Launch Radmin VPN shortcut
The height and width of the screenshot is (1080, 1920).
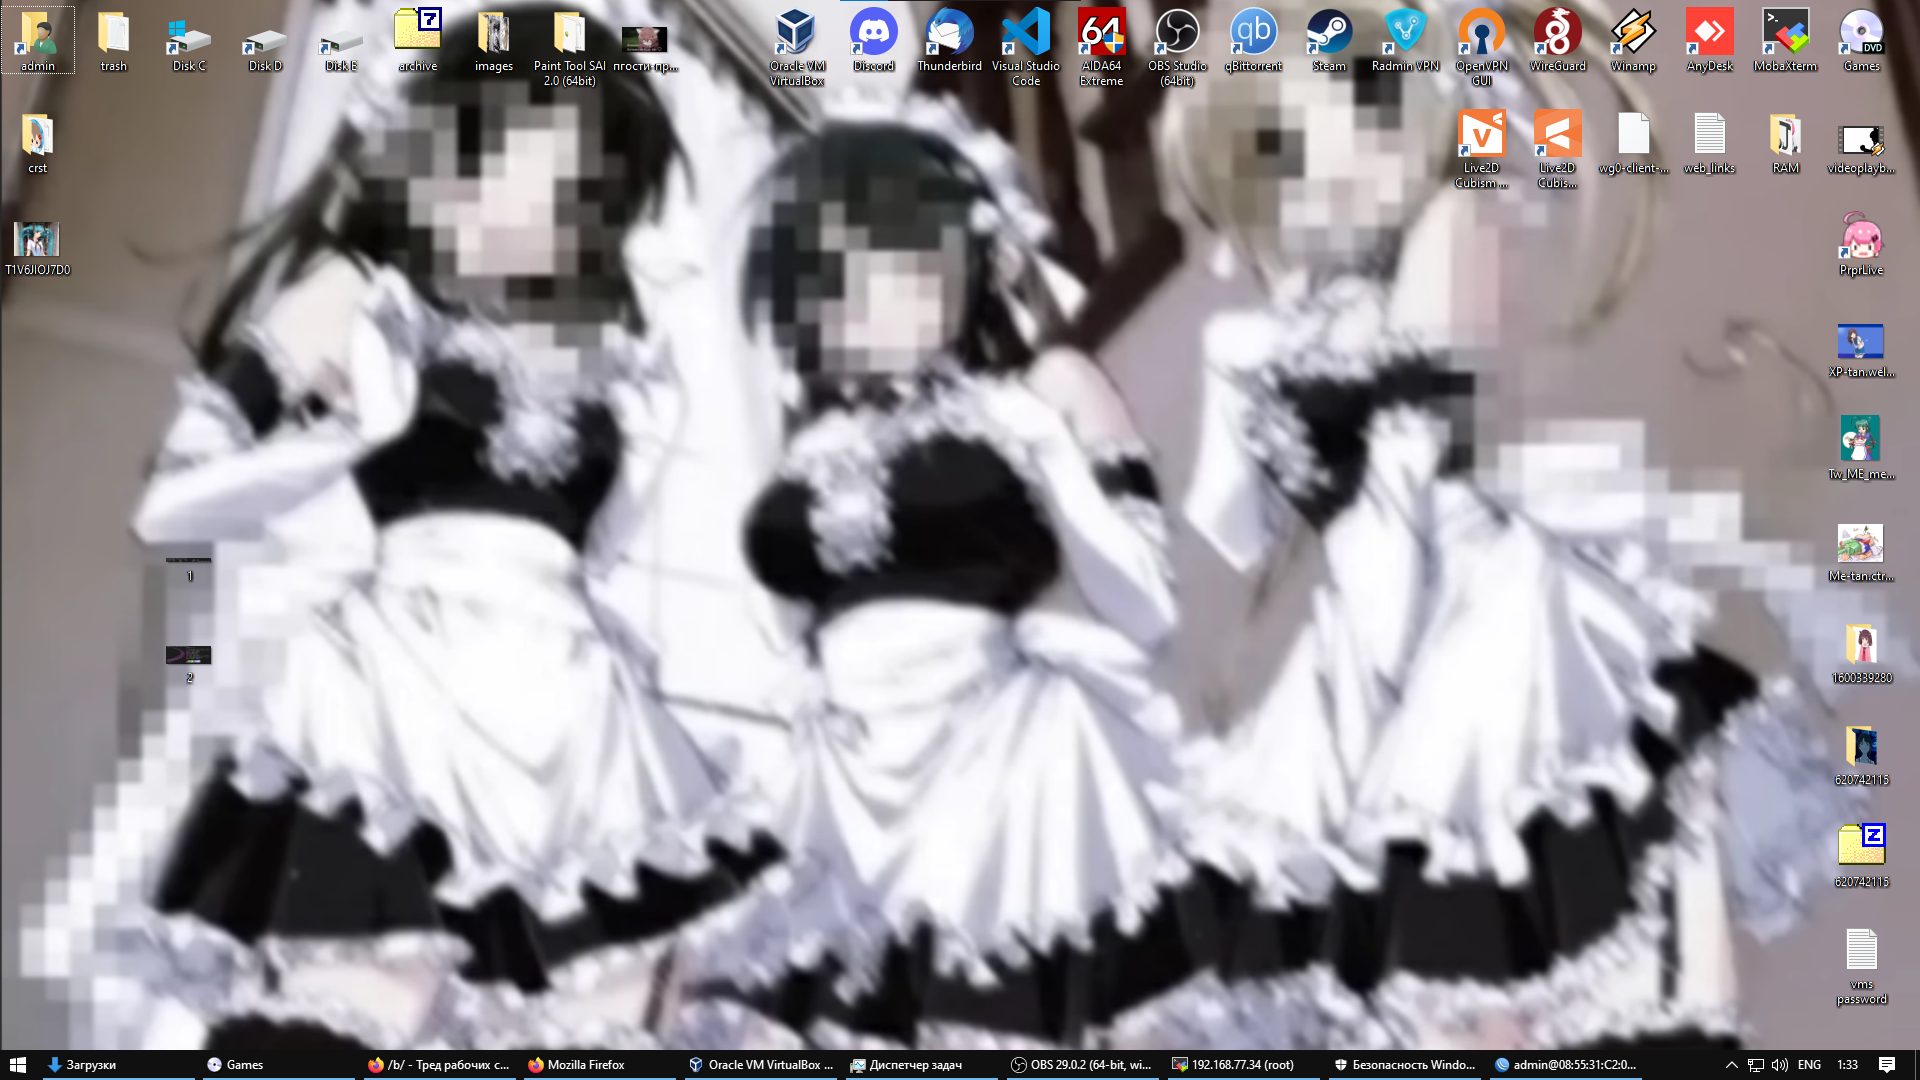[1406, 40]
